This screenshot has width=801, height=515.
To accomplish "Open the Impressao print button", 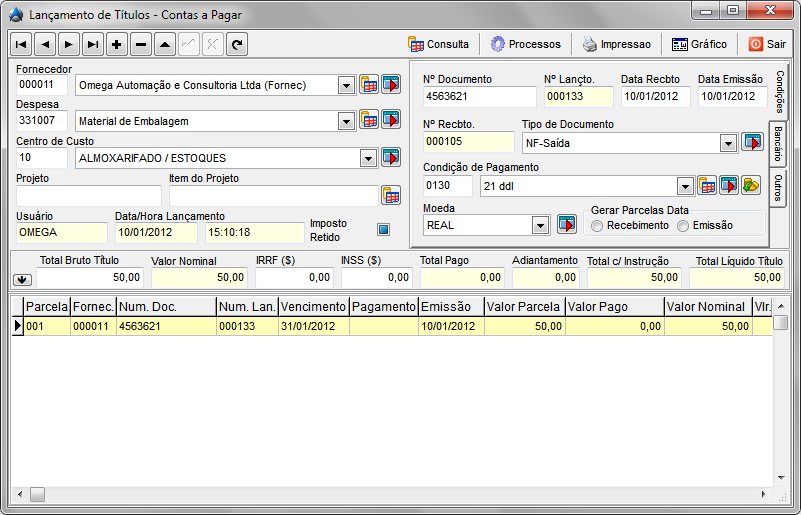I will click(x=616, y=44).
